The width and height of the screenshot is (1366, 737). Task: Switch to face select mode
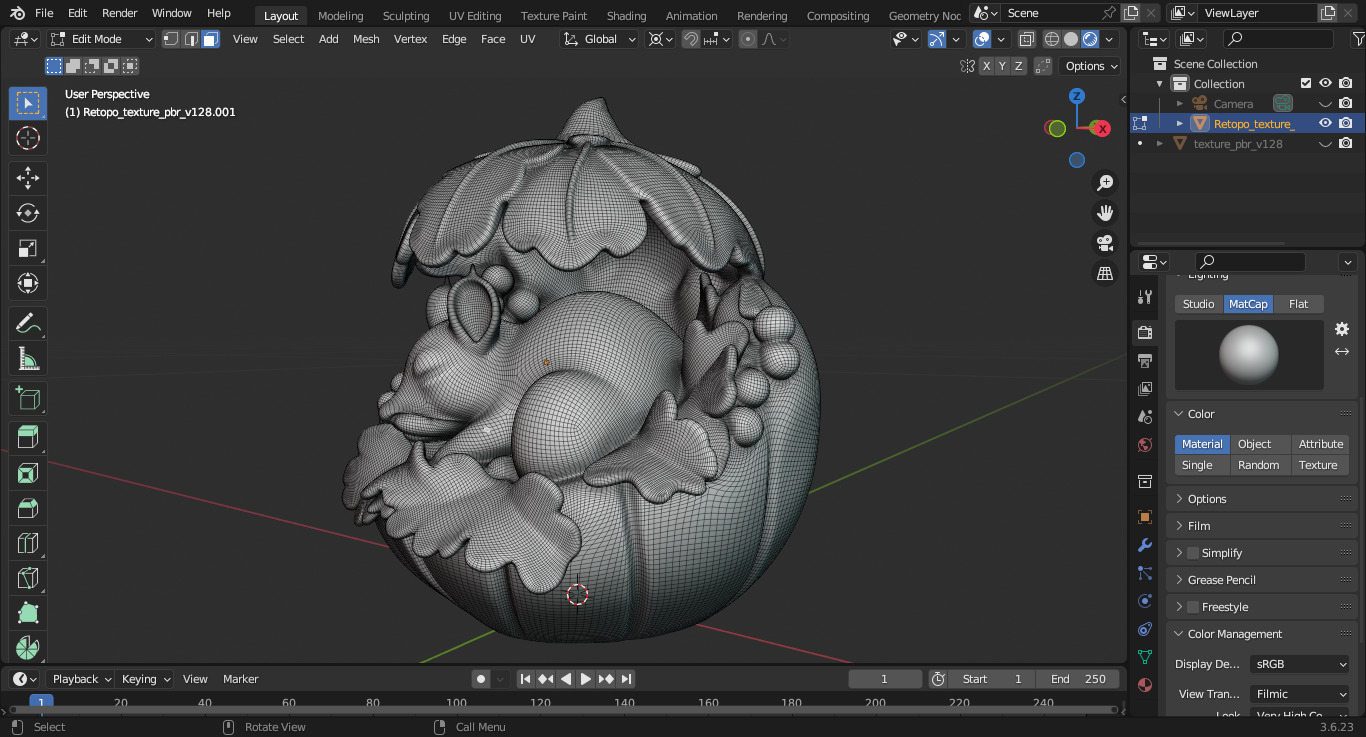[x=210, y=39]
